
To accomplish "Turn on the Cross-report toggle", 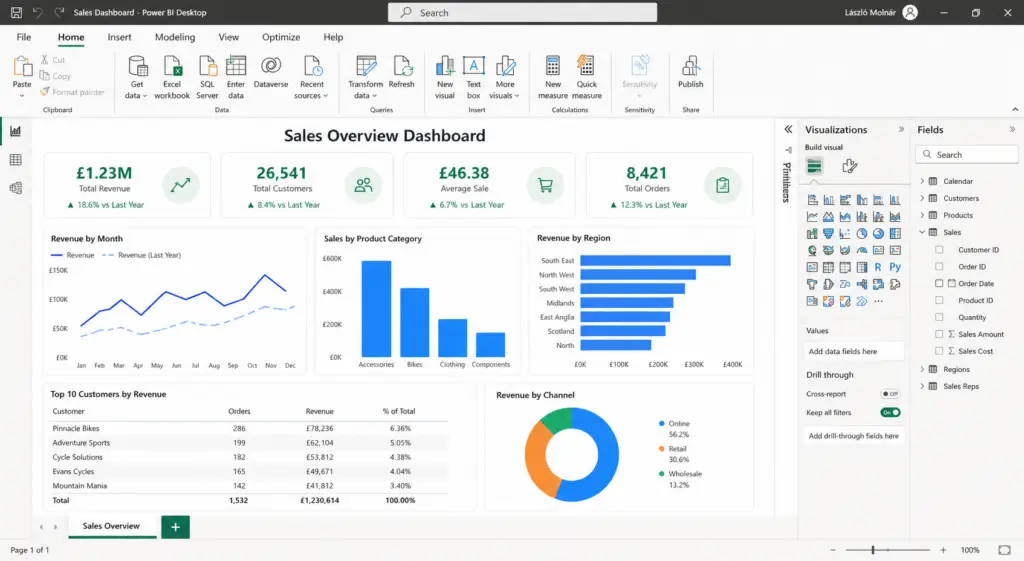I will [x=890, y=394].
